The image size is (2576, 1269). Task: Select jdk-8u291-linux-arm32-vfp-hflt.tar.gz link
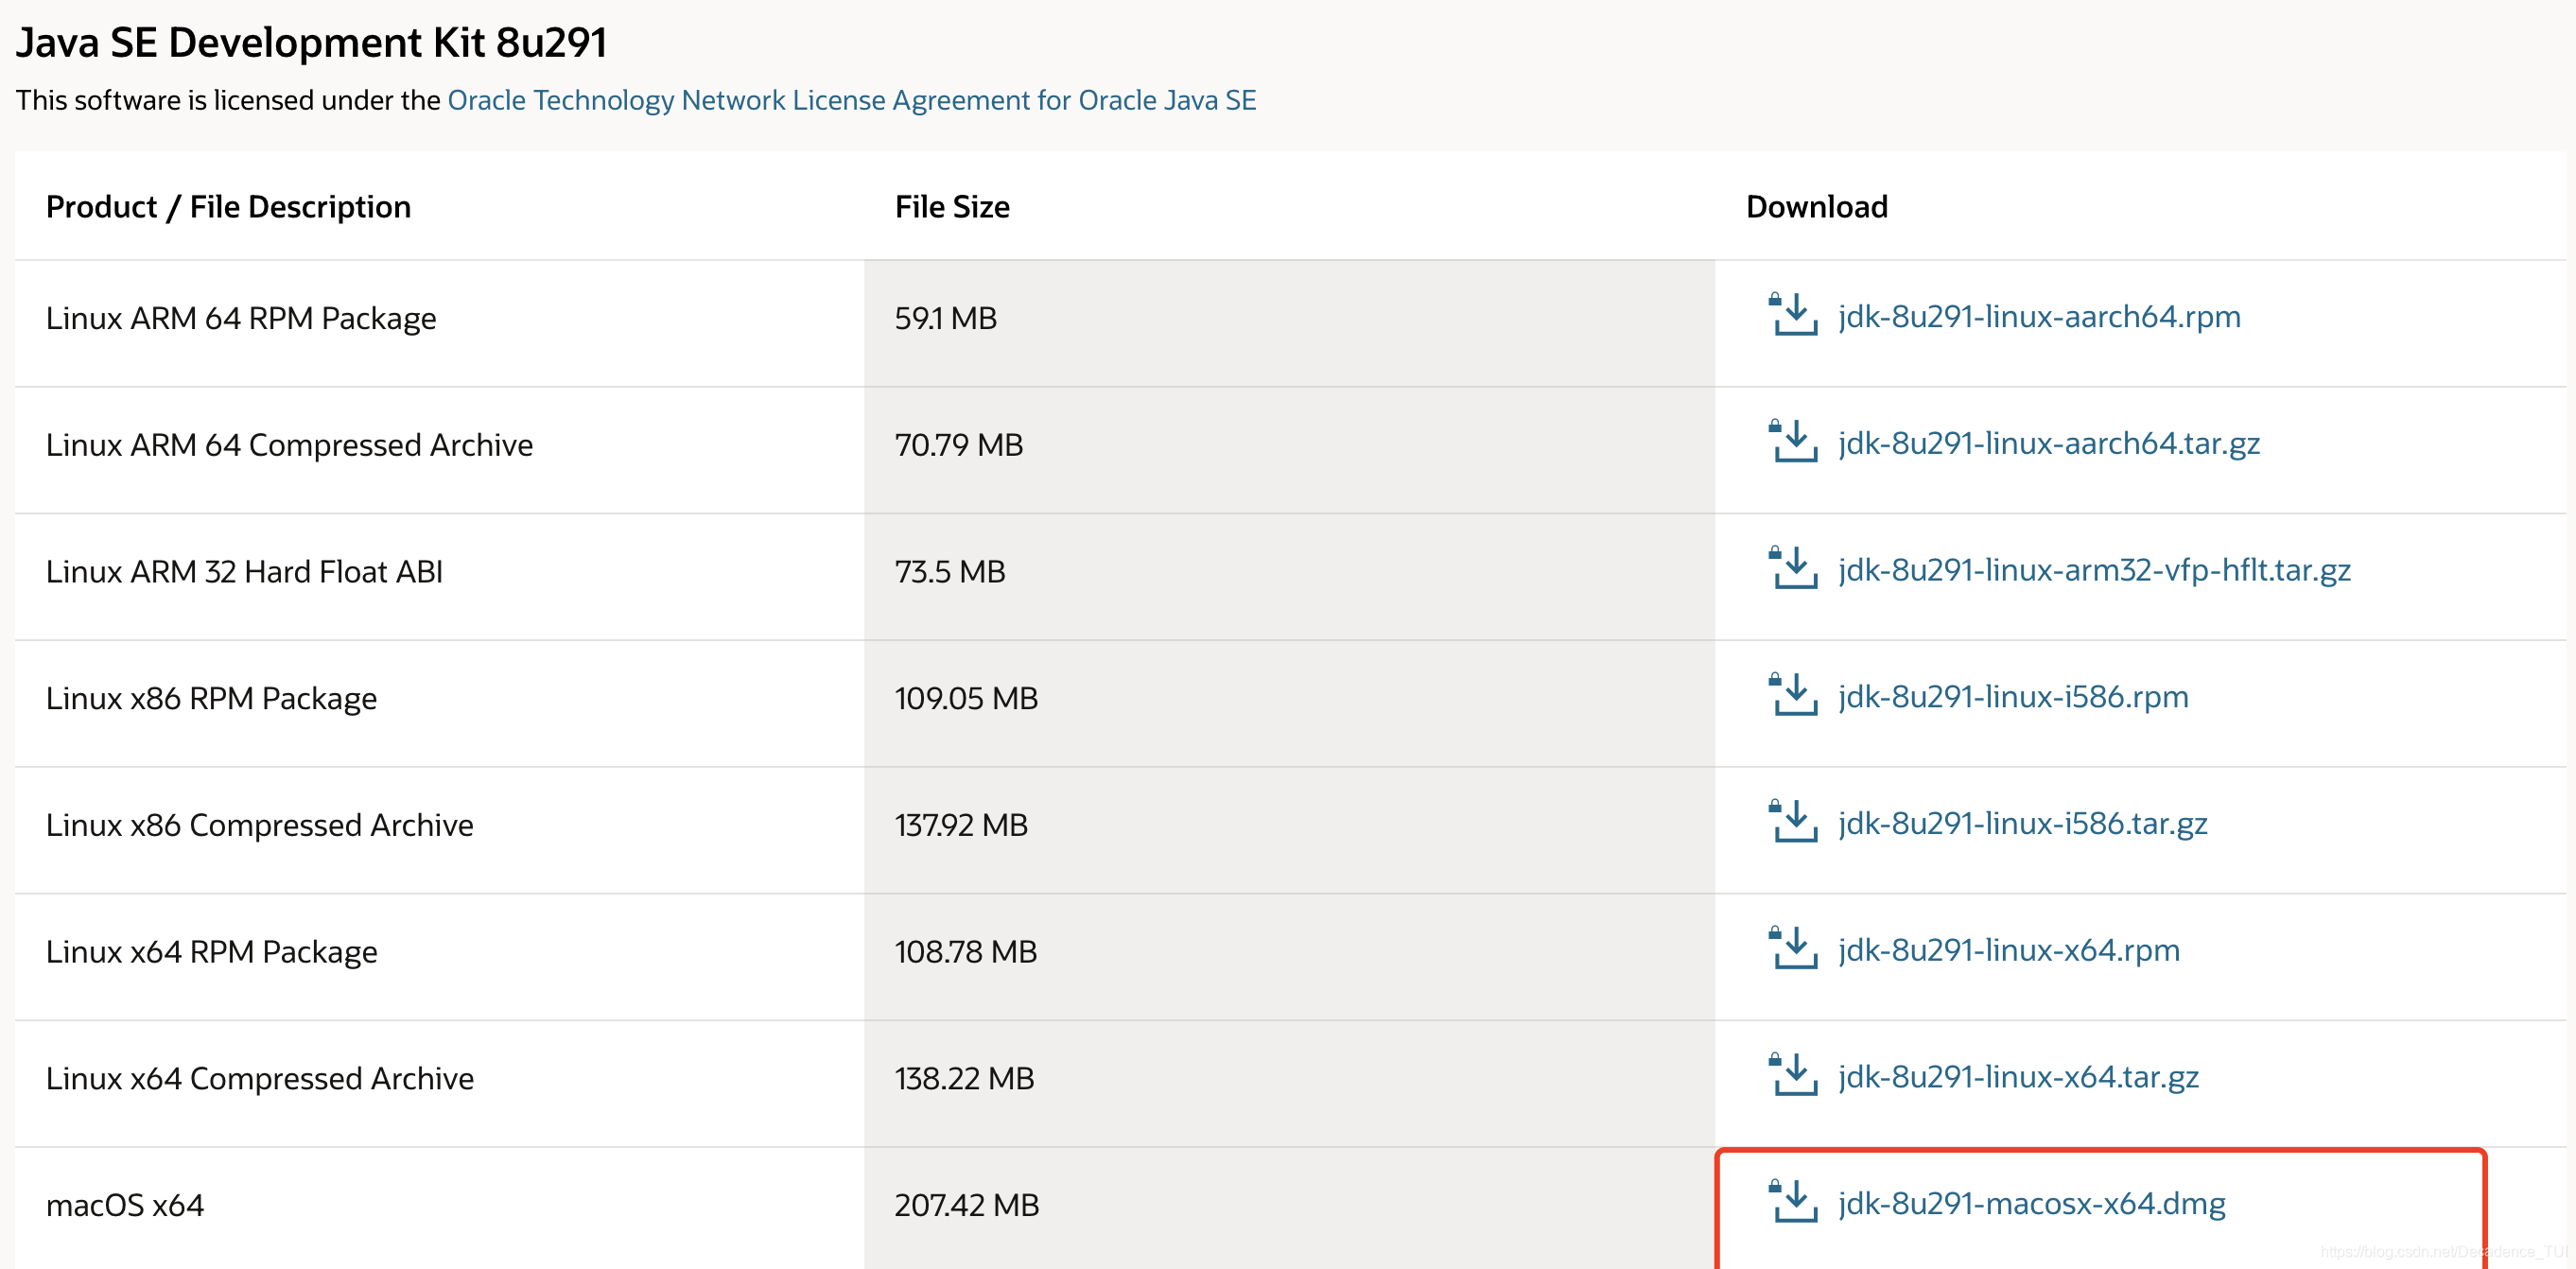pos(2094,570)
